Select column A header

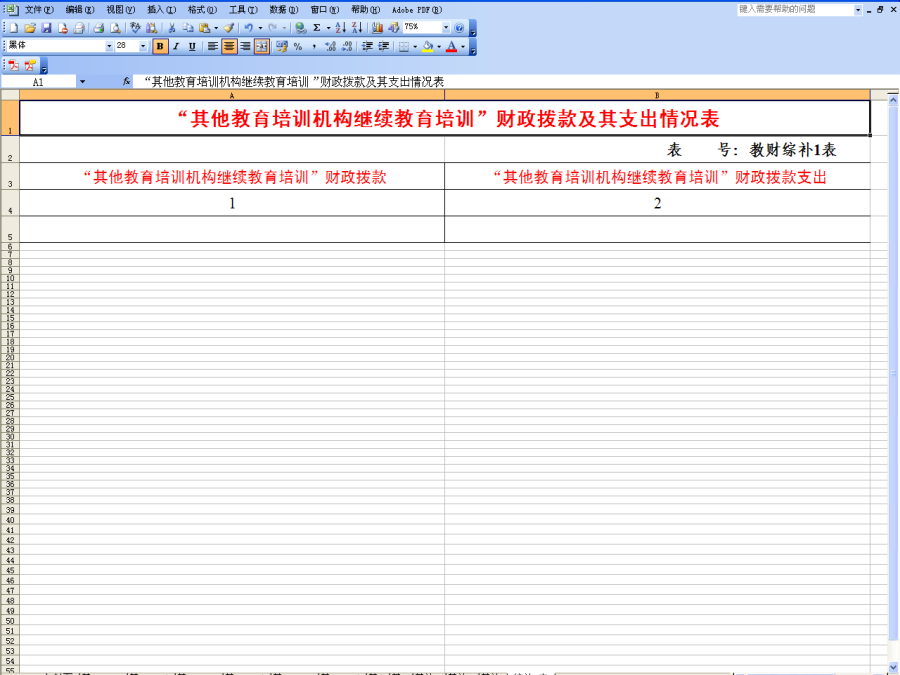click(x=232, y=95)
